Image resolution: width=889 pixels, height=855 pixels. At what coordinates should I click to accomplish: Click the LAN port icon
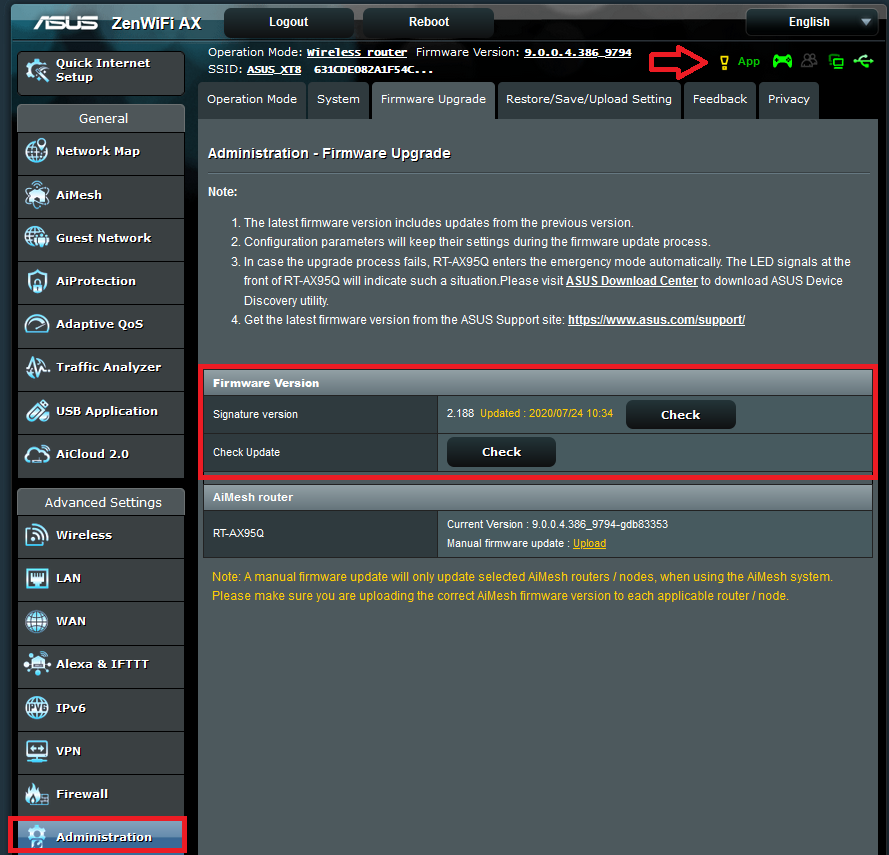[x=37, y=578]
